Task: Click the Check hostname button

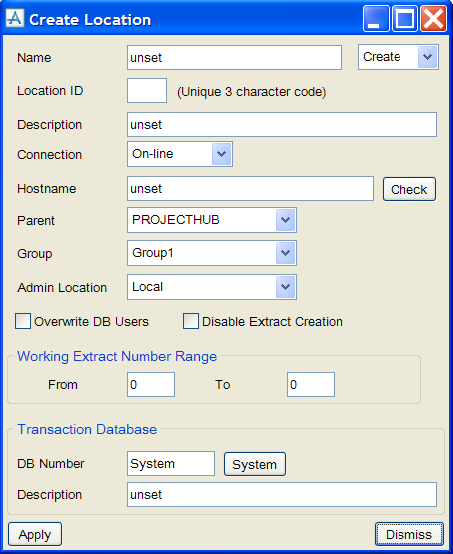Action: [409, 189]
